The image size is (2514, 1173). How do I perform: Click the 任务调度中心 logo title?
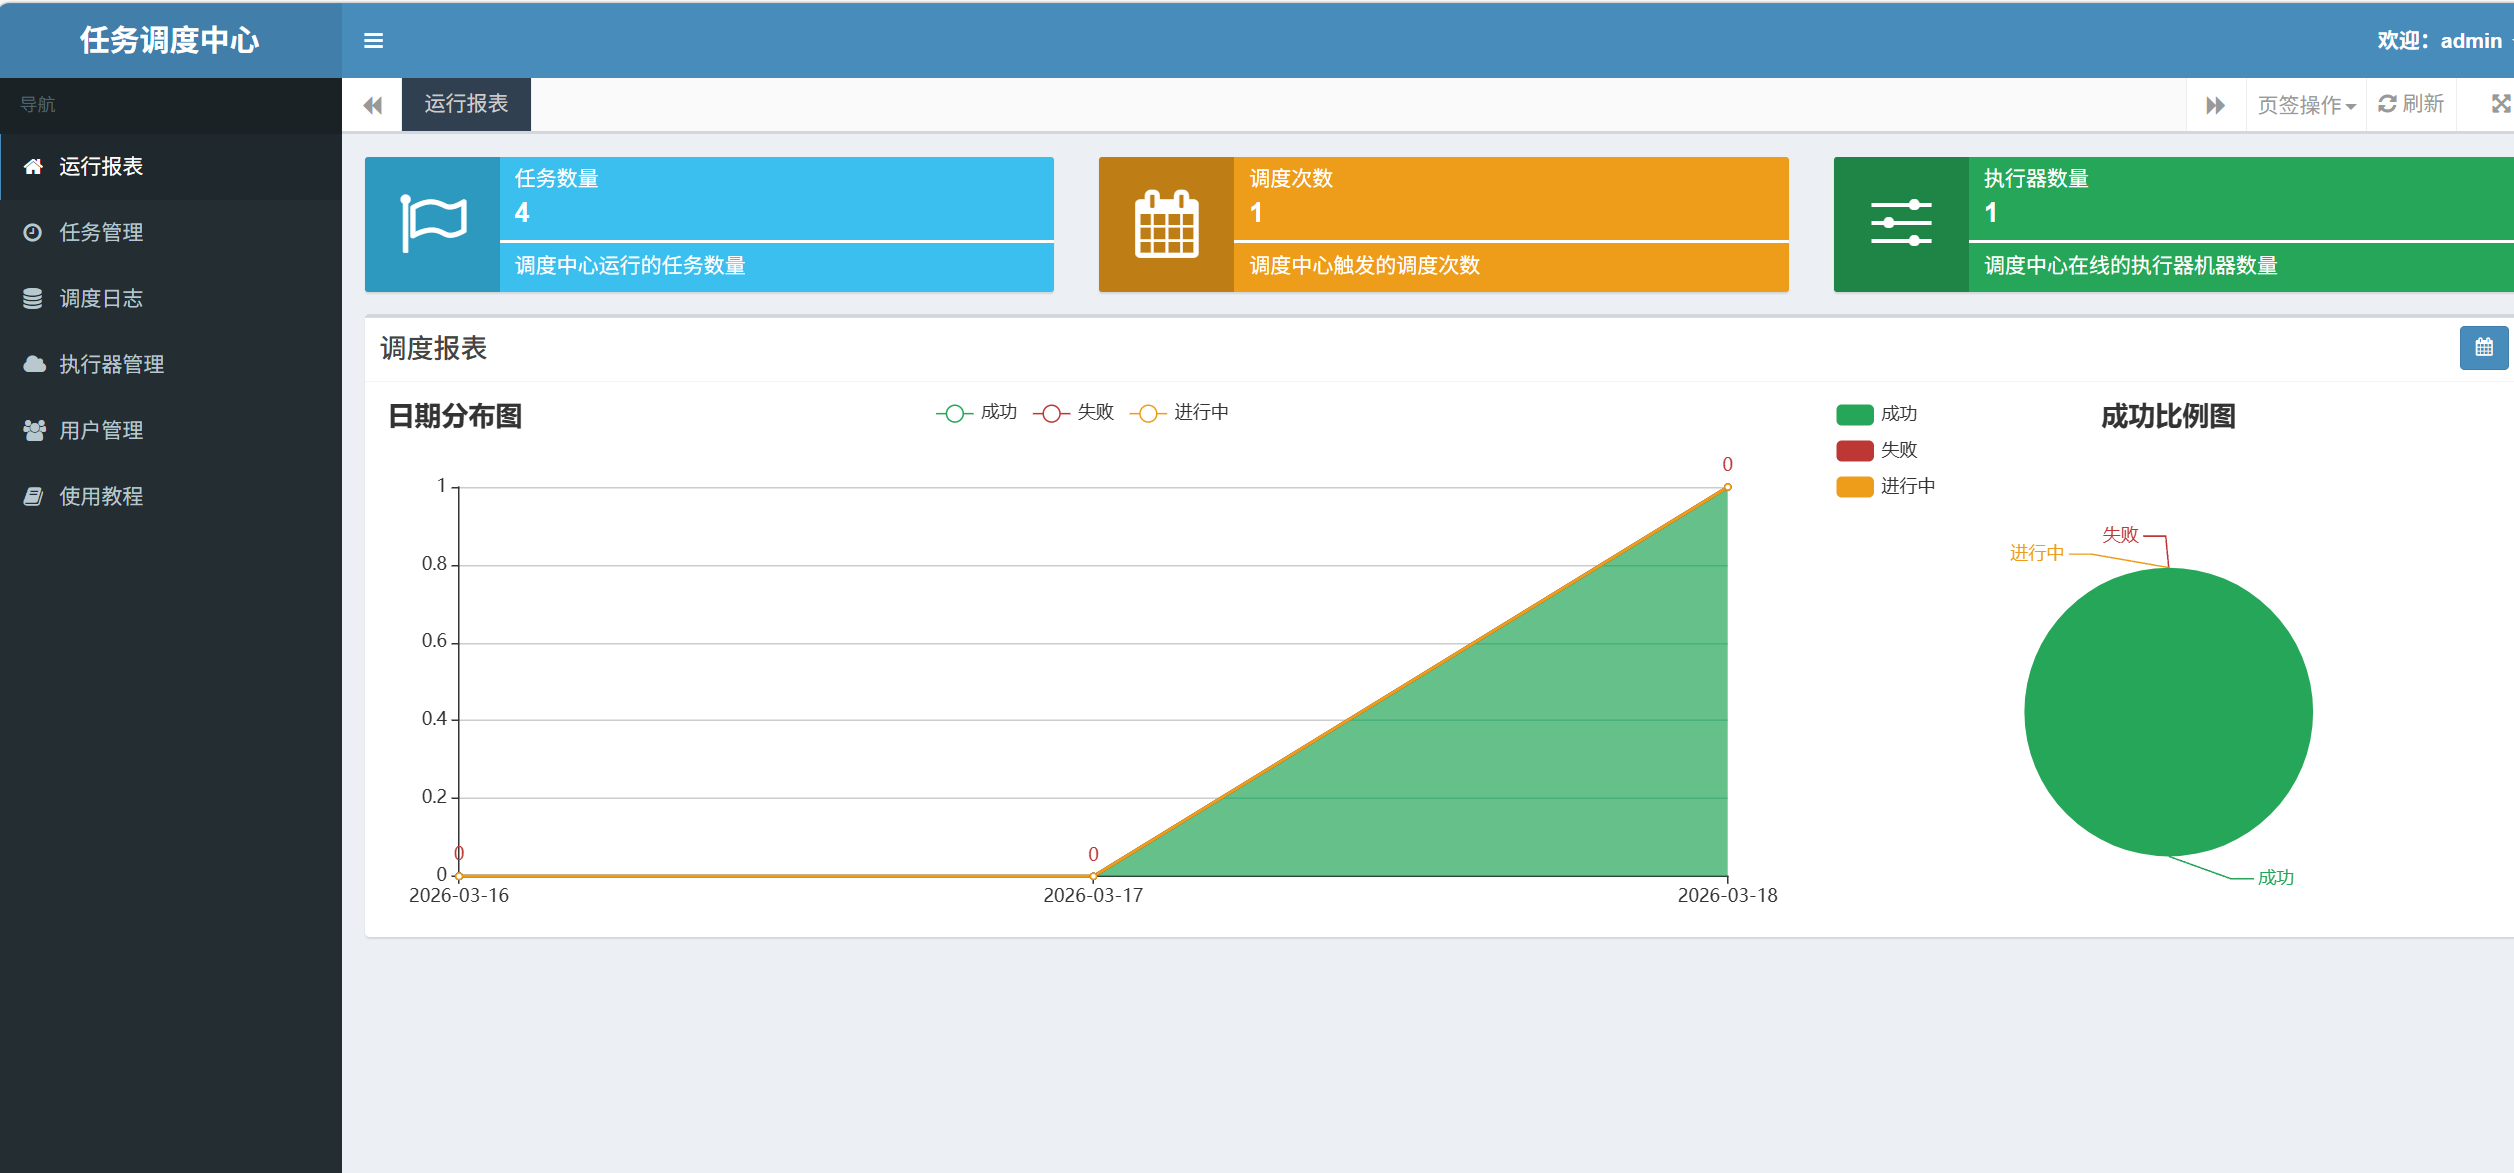coord(170,40)
